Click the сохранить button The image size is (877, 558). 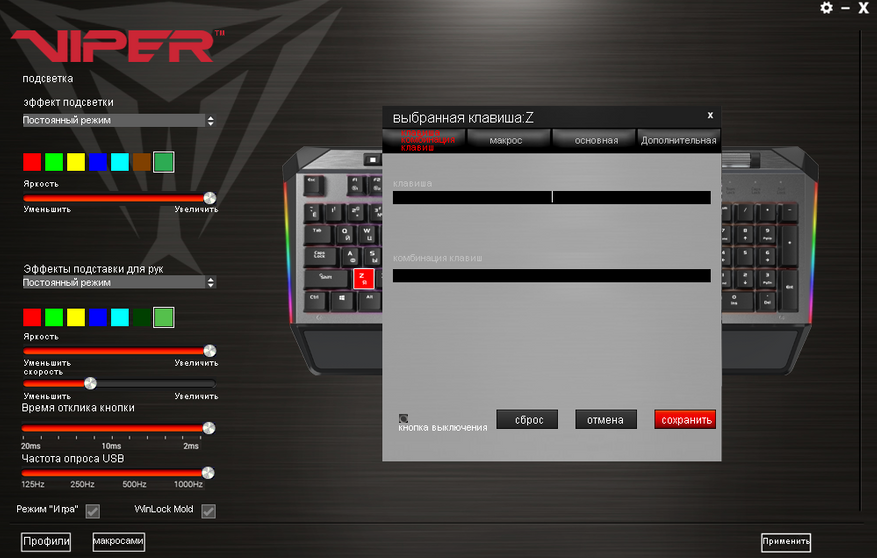[685, 419]
